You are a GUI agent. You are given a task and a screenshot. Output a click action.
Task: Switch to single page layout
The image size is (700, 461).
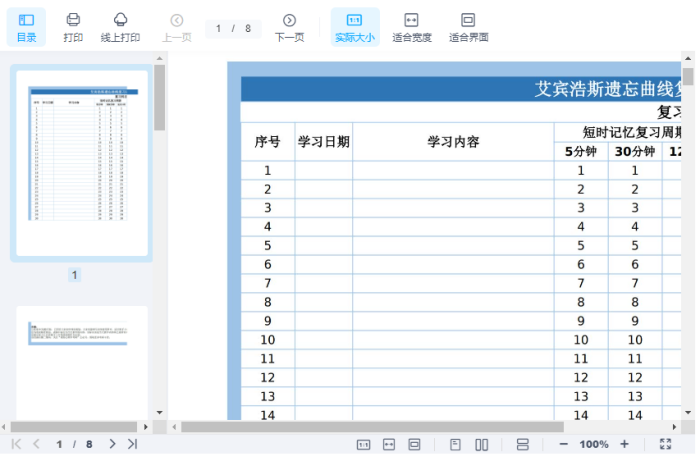455,445
